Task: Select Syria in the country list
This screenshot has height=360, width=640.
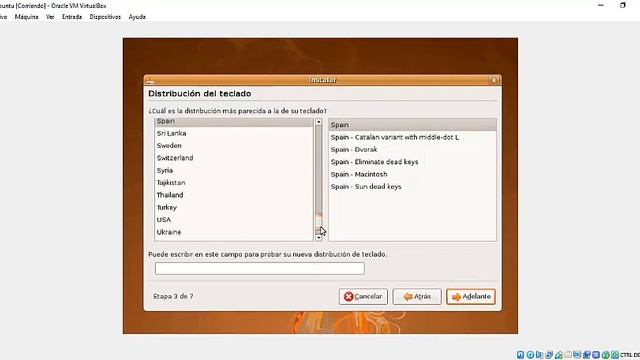Action: coord(234,170)
